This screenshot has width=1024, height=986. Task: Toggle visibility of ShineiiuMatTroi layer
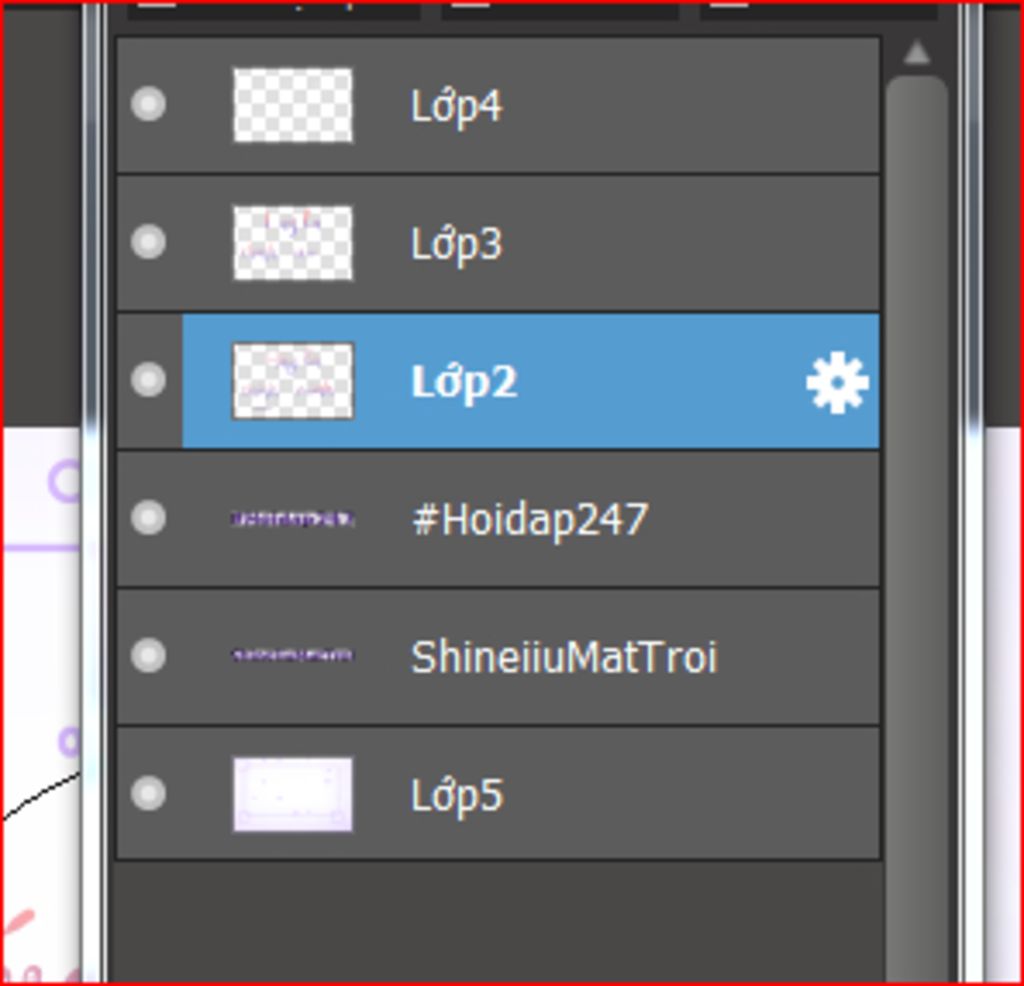[x=148, y=655]
